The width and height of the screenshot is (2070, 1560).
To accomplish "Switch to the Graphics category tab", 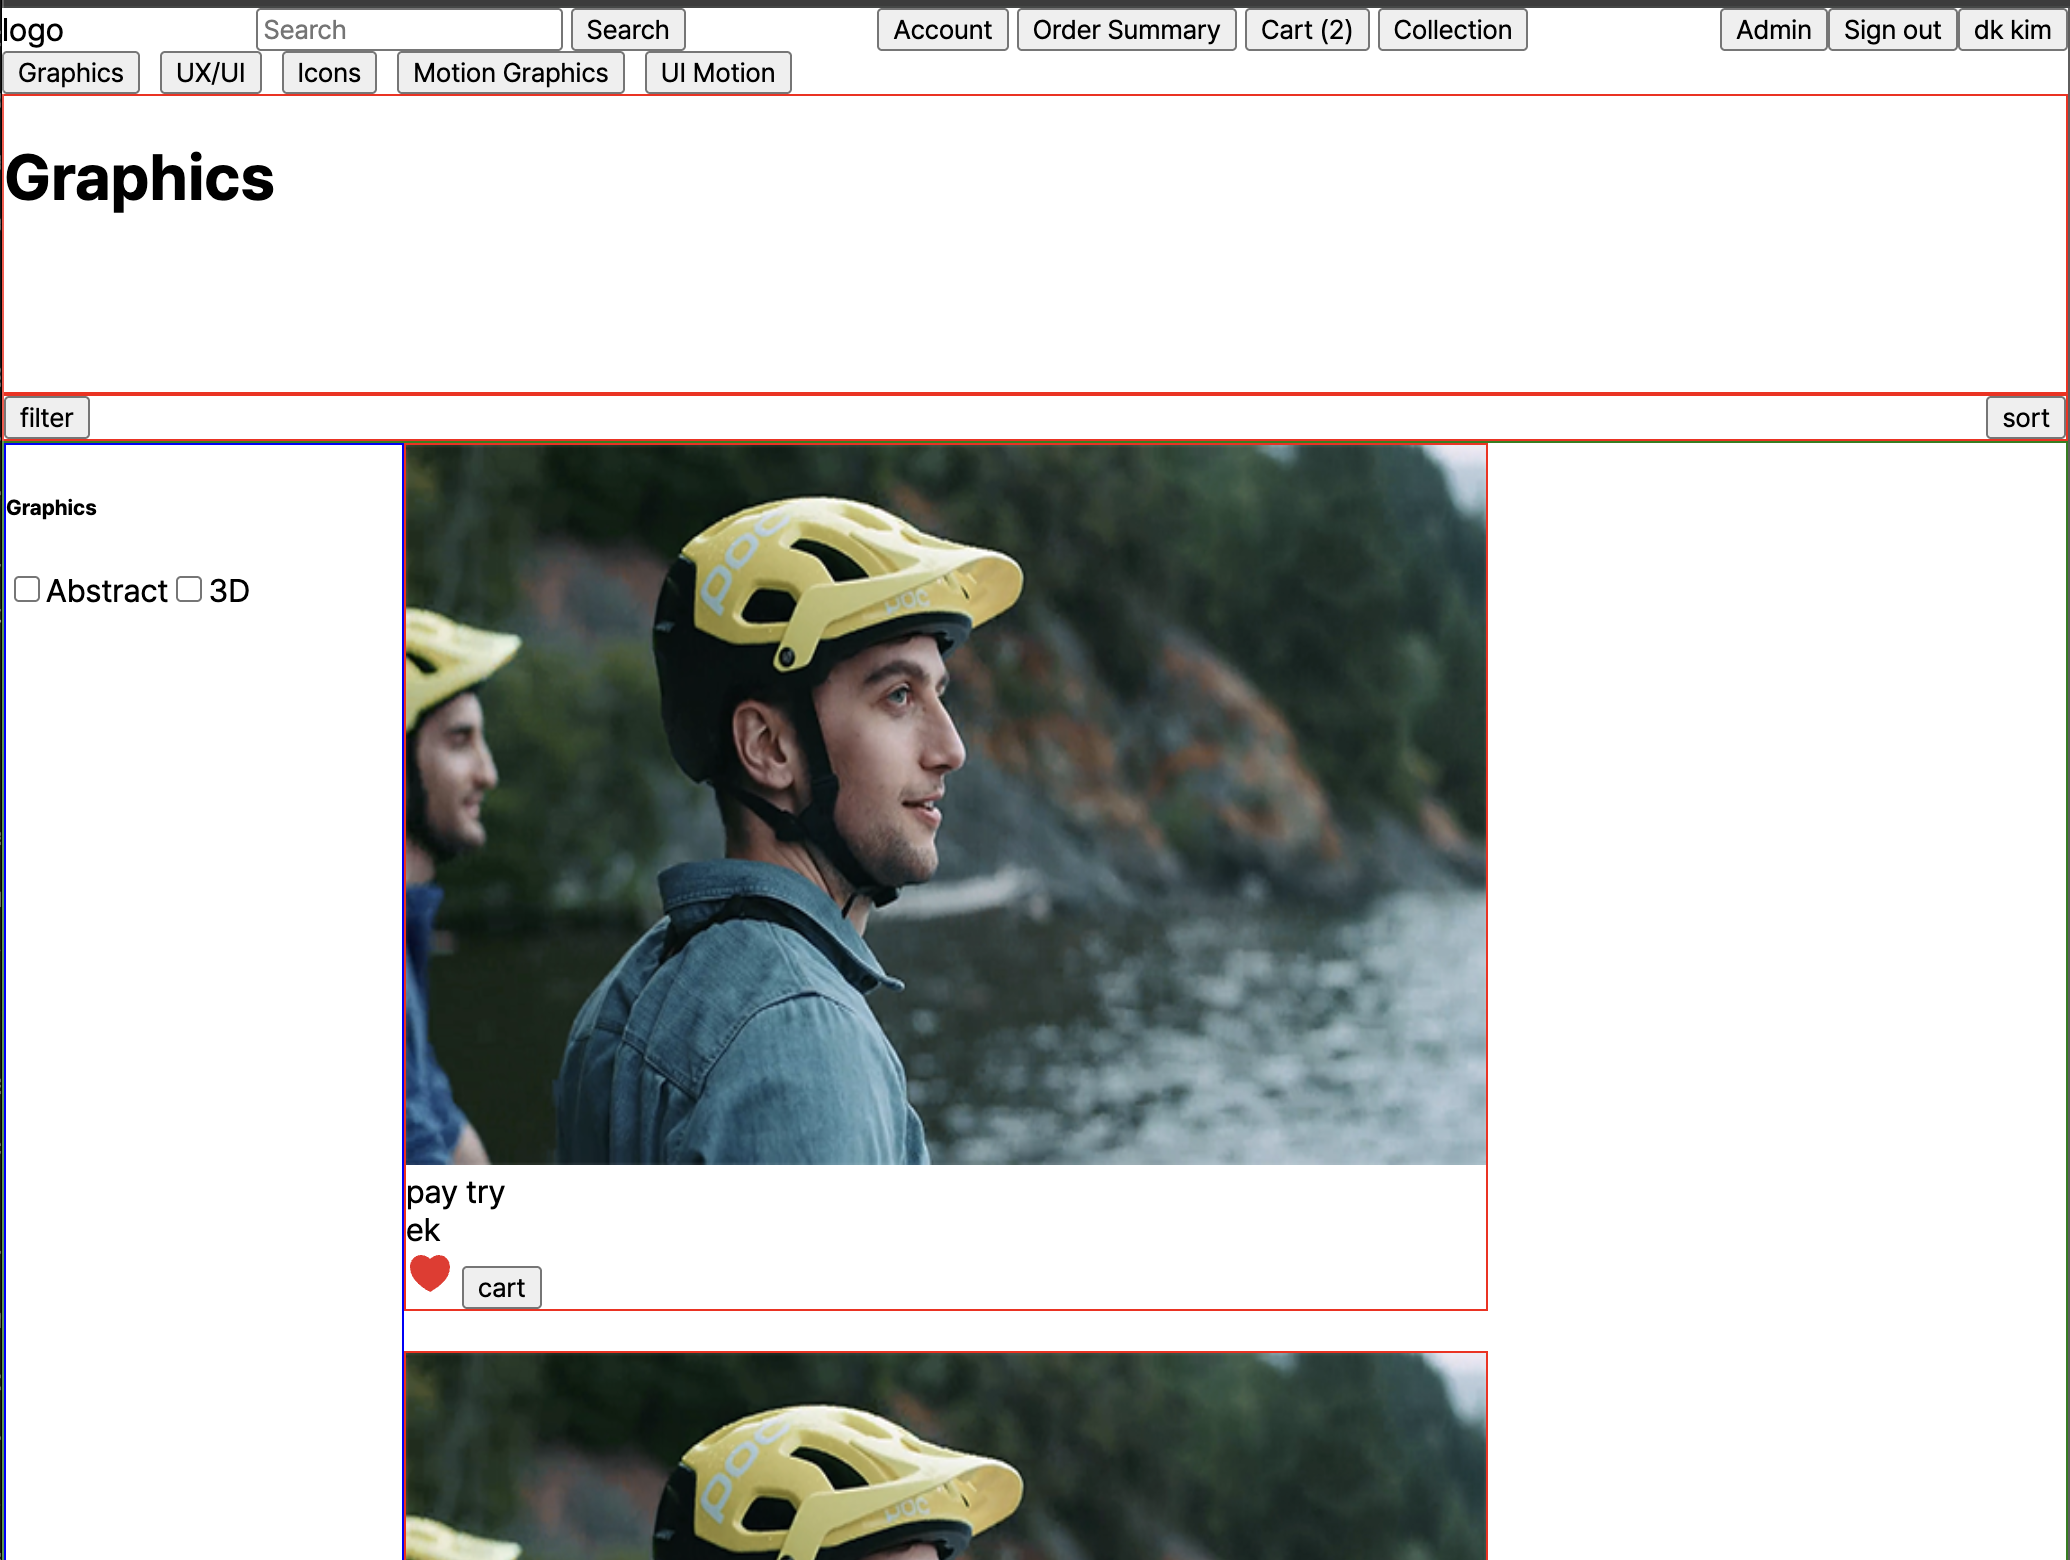I will [71, 73].
